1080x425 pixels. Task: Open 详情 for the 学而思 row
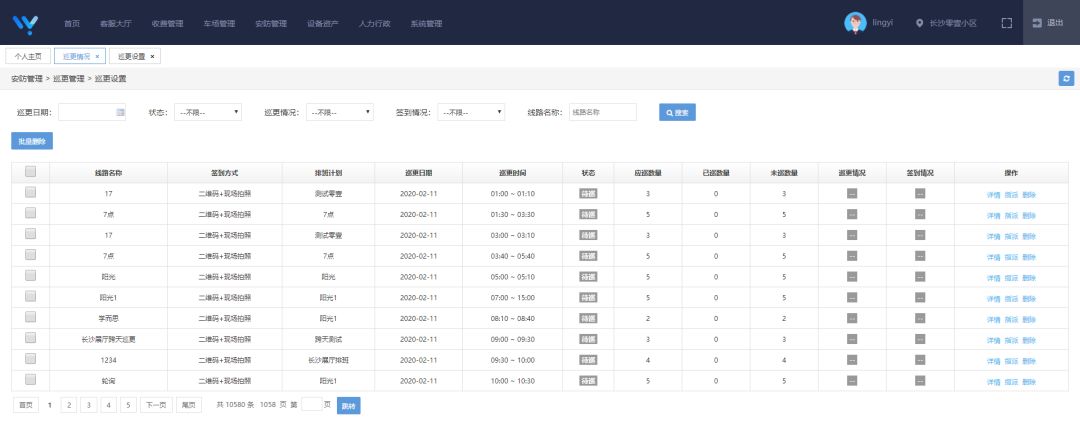993,320
